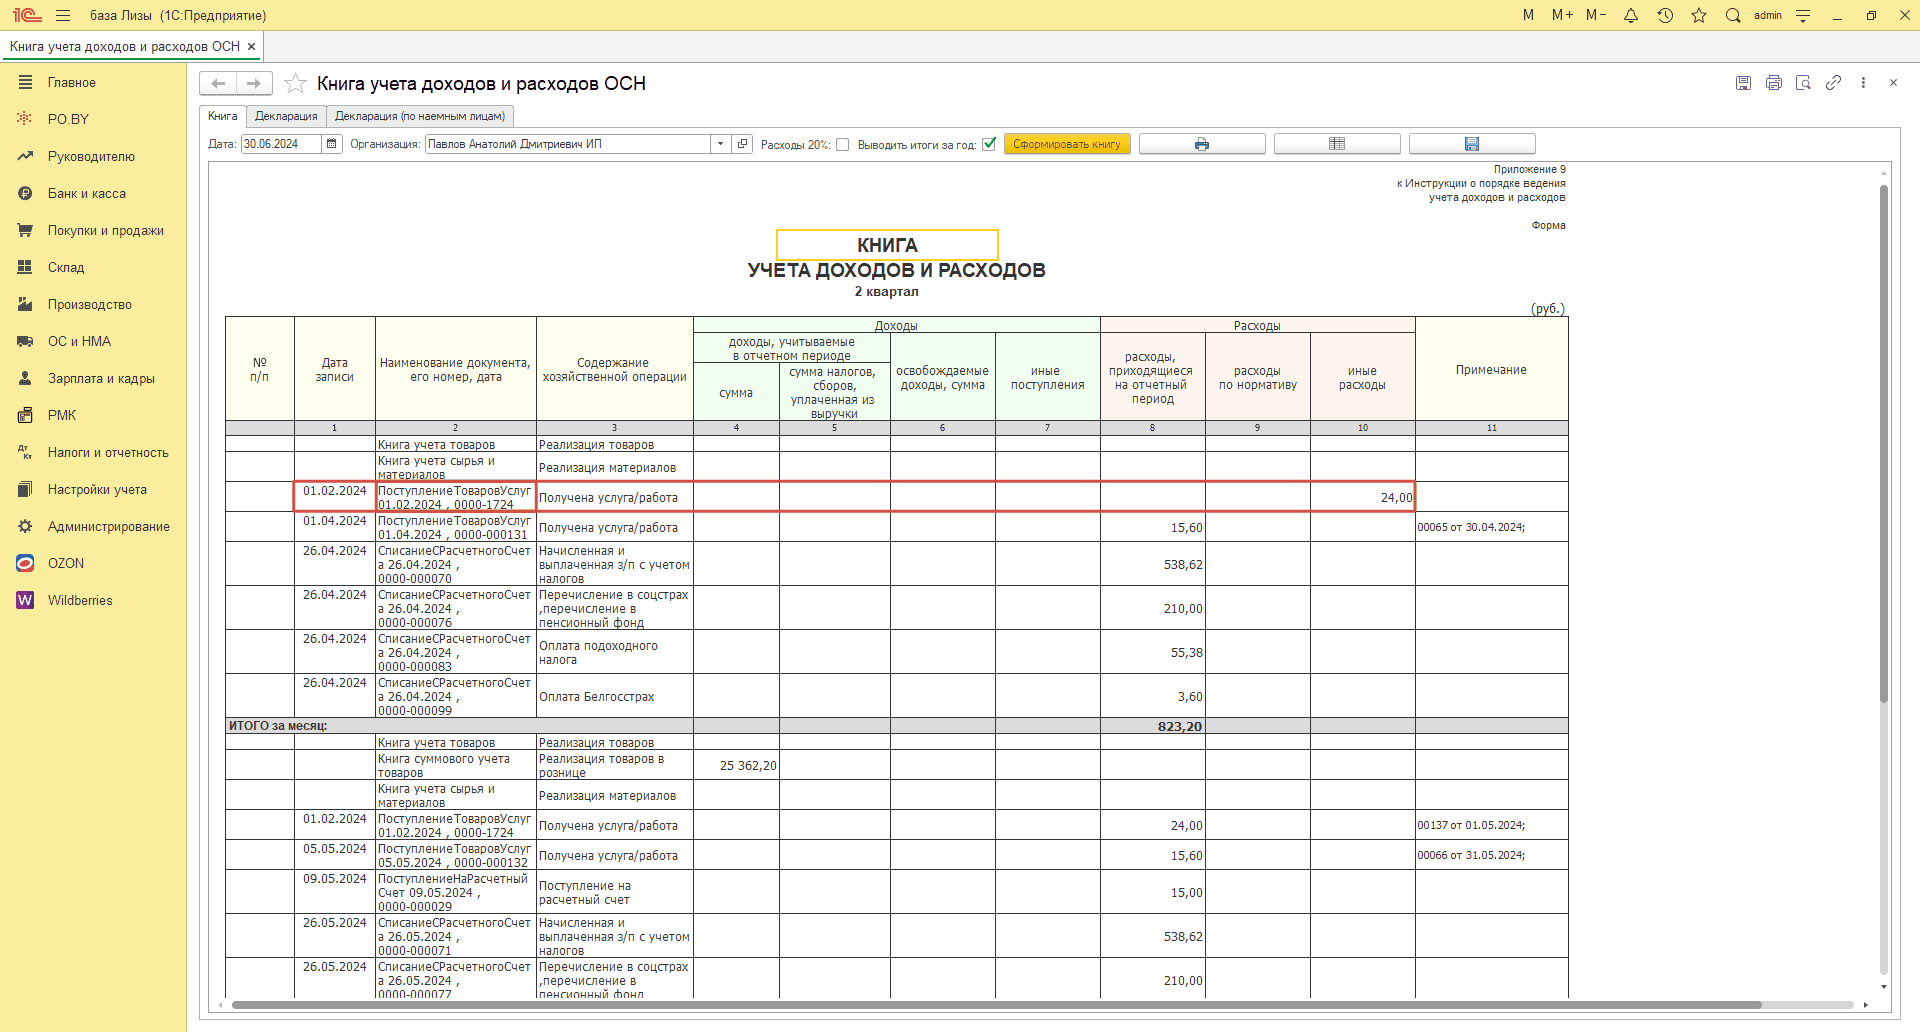Image resolution: width=1920 pixels, height=1032 pixels.
Task: Click the table view icon button
Action: (x=1336, y=144)
